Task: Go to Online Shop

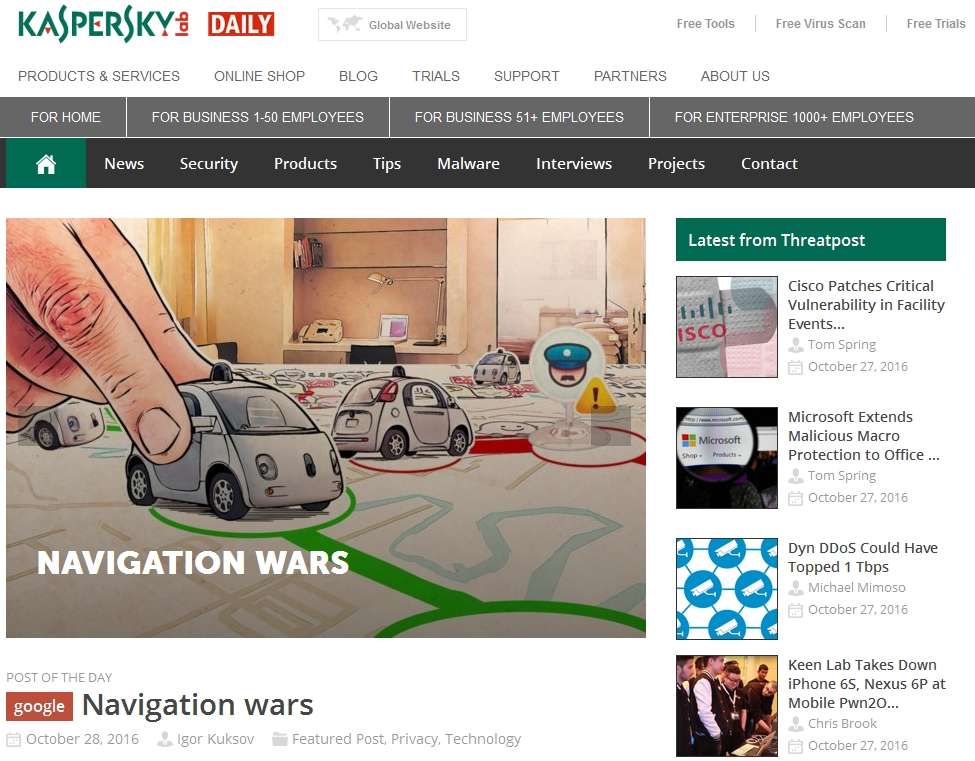Action: 259,76
